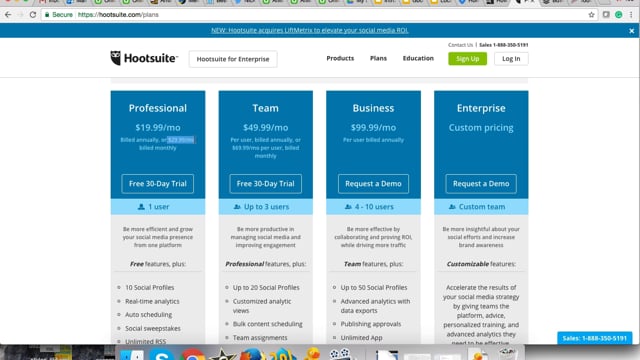This screenshot has height=360, width=640.
Task: Click the 1 user person icon
Action: [141, 207]
